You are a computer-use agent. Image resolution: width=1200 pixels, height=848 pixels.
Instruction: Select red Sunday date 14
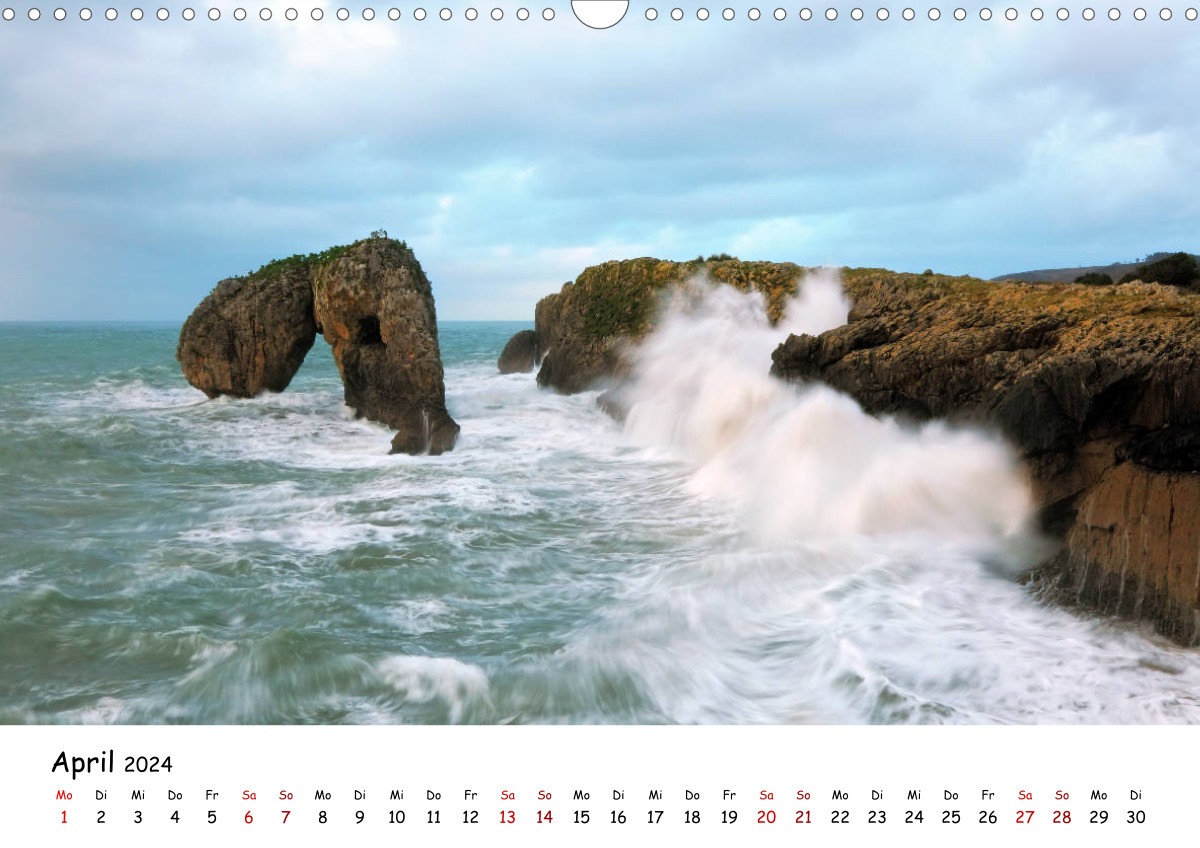(x=545, y=817)
